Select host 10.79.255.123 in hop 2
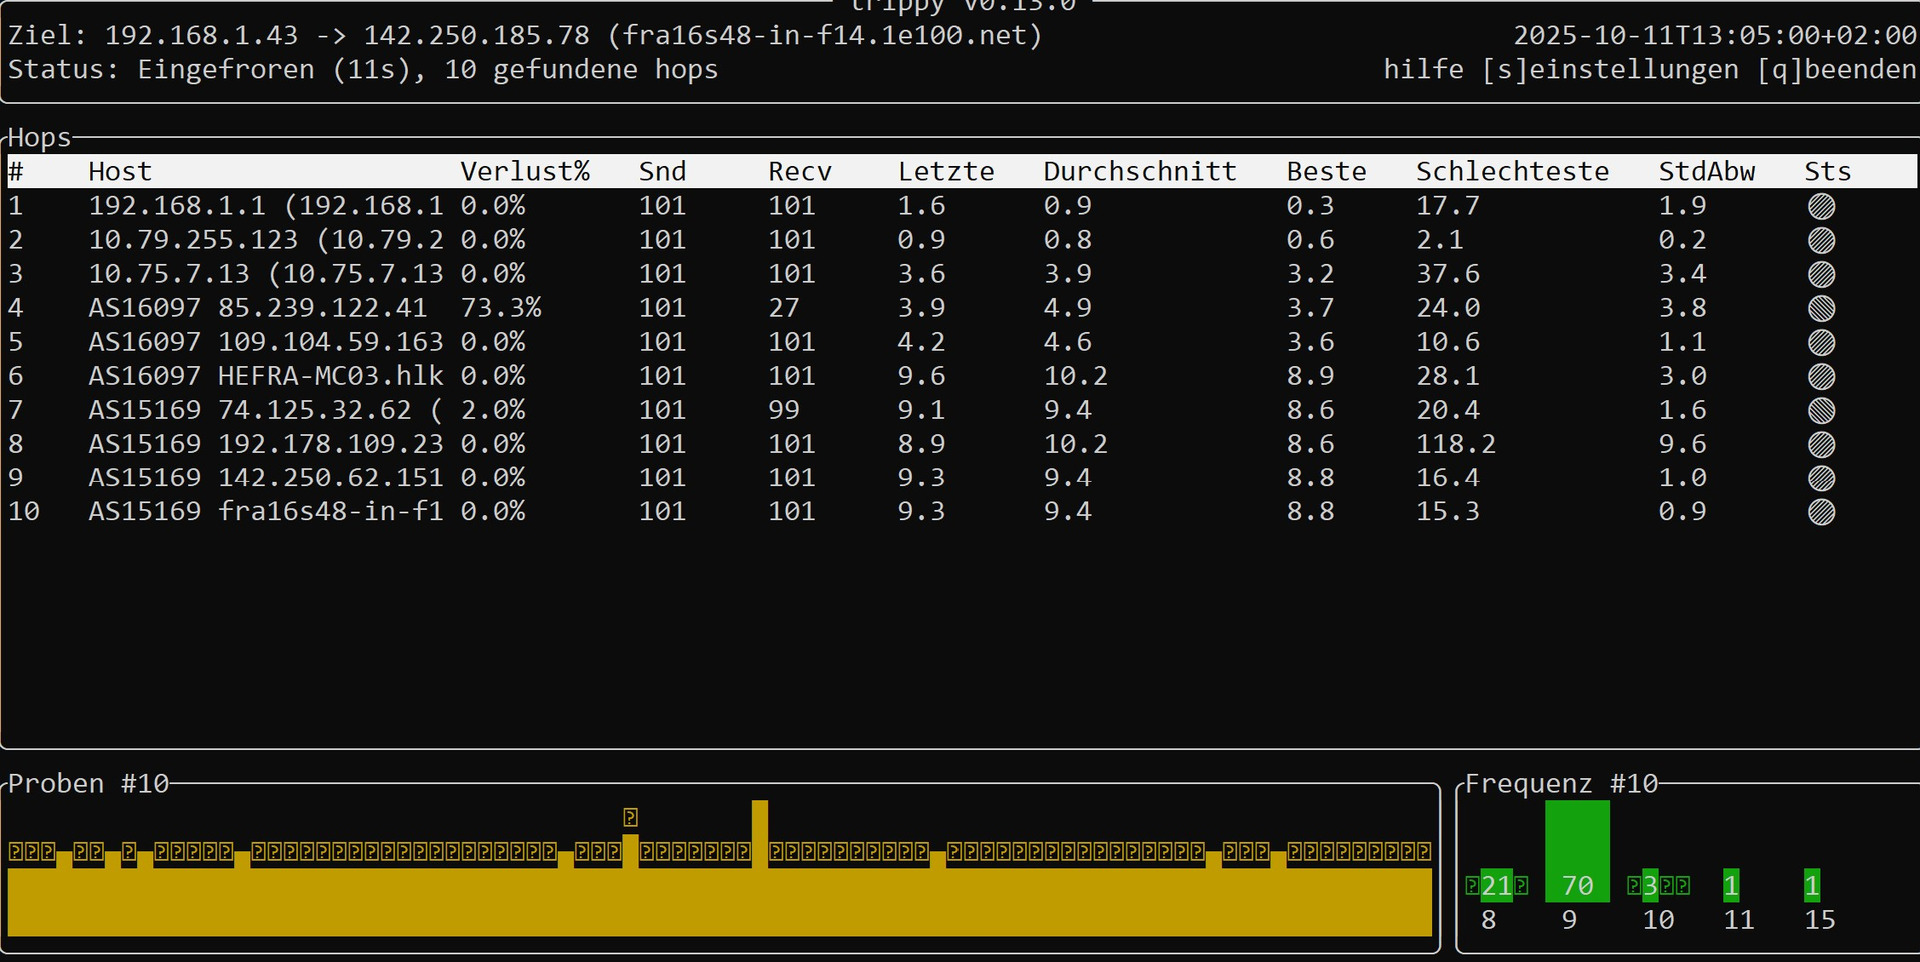1920x962 pixels. pos(266,240)
